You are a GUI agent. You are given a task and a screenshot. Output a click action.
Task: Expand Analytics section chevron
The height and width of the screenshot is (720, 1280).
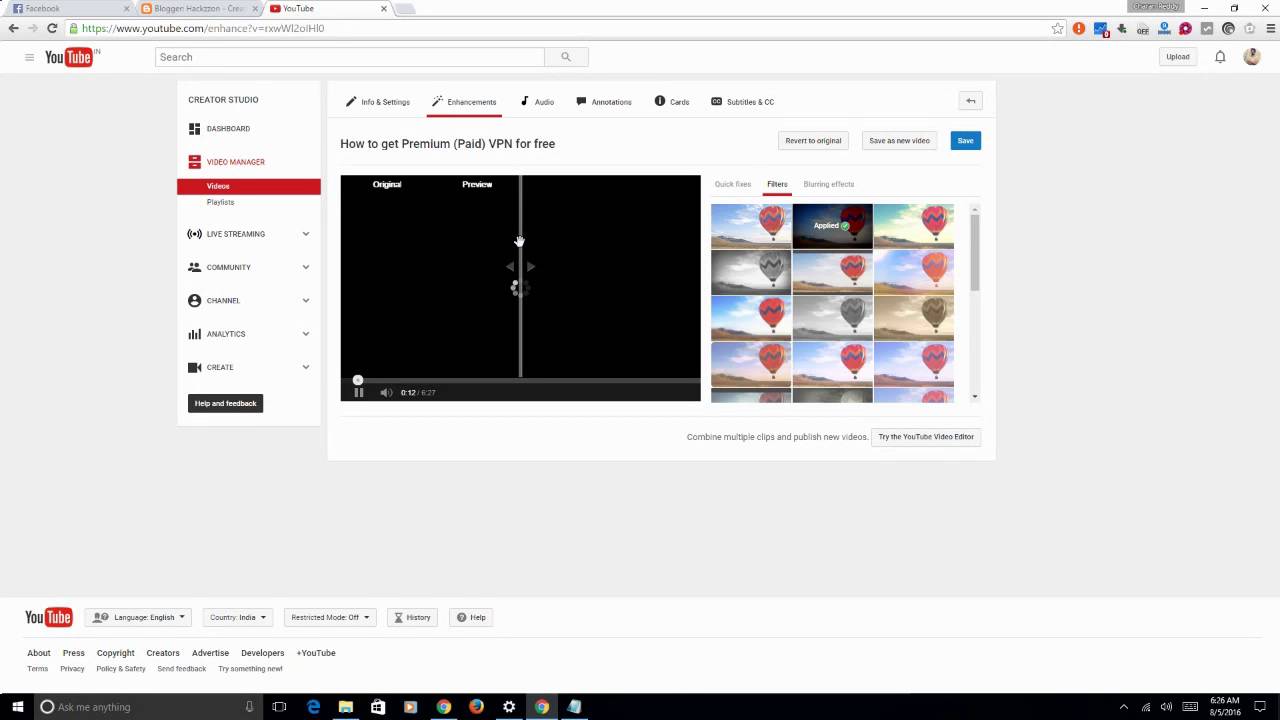pyautogui.click(x=306, y=334)
